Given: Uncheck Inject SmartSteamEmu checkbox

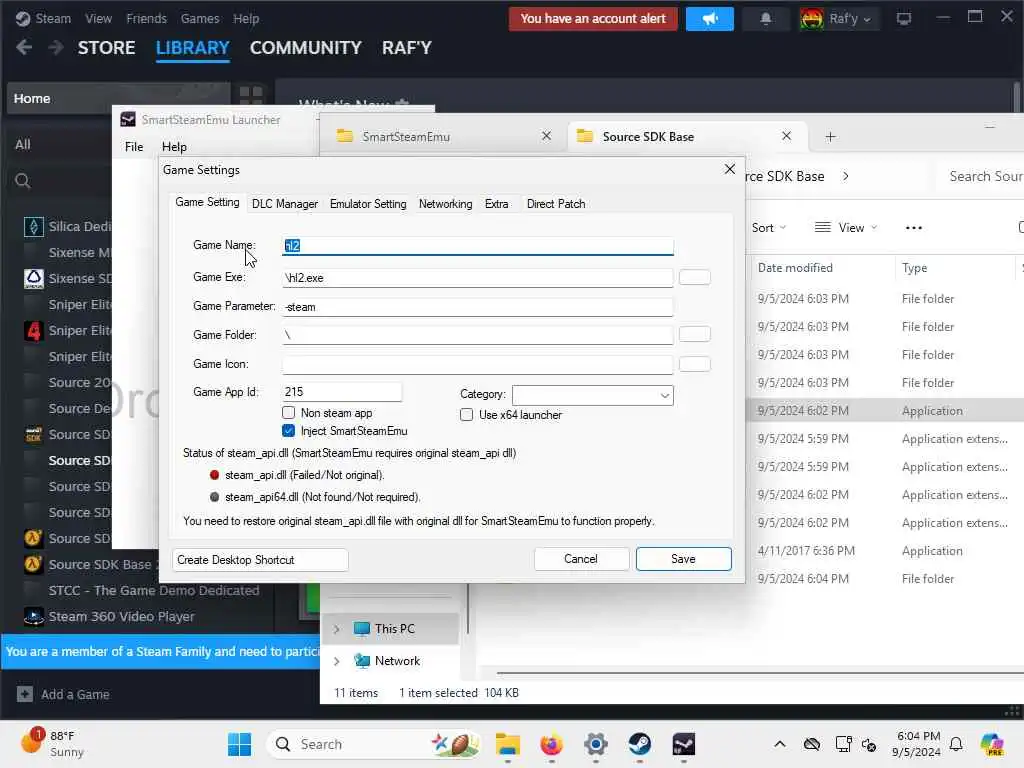Looking at the screenshot, I should click(289, 431).
